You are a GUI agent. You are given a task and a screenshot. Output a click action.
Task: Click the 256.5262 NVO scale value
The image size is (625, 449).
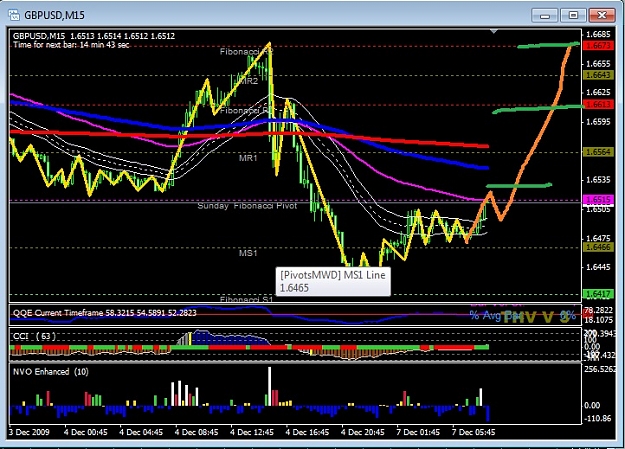tap(600, 369)
